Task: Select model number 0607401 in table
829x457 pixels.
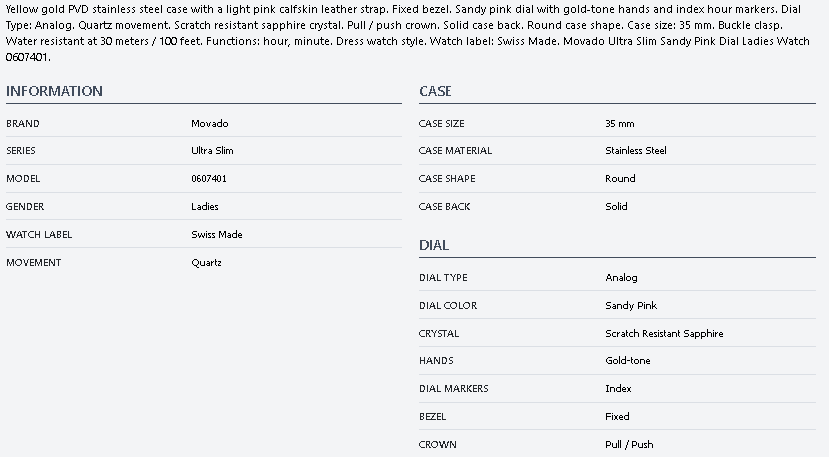Action: point(208,179)
